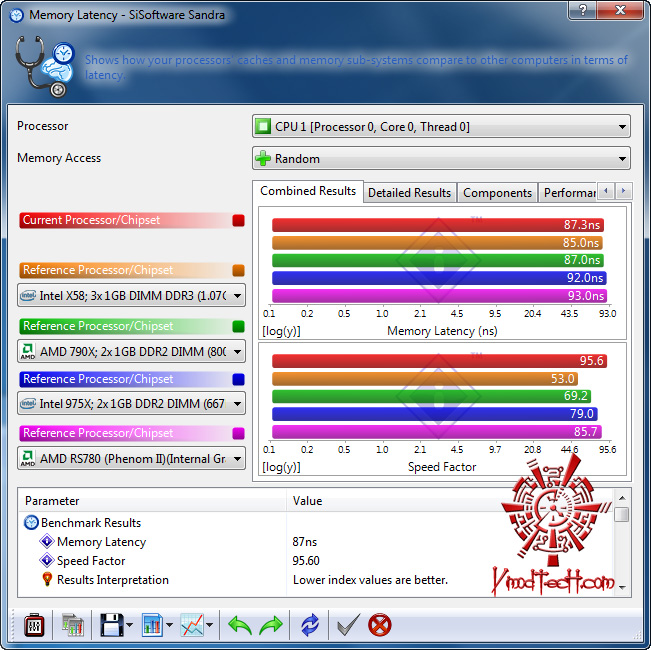Click the floppy disk save icon
This screenshot has width=651, height=650.
[112, 625]
